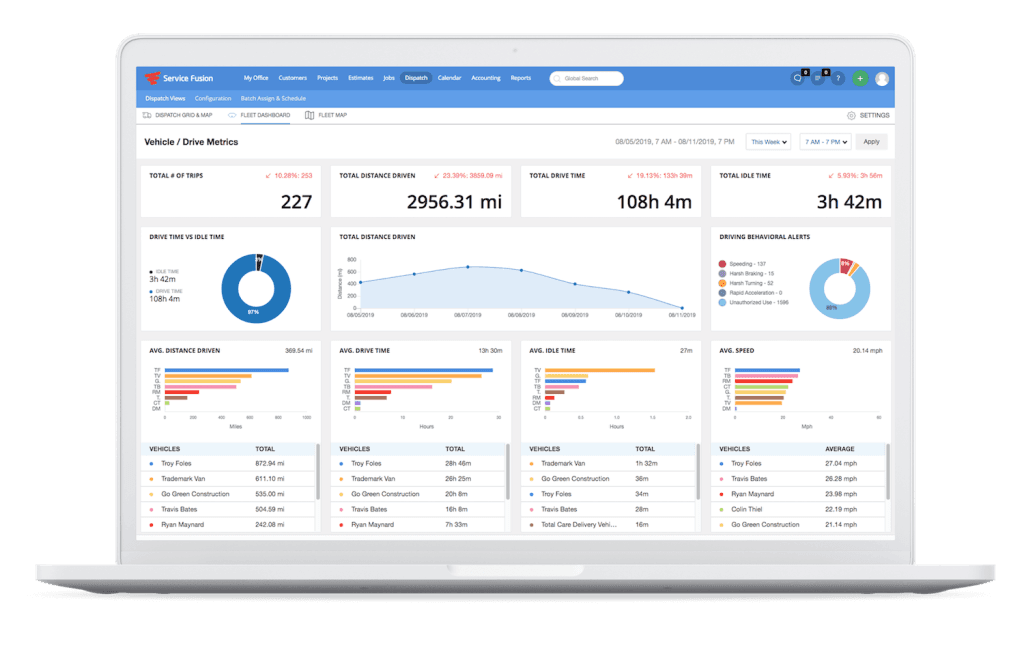Switch to the Fleet Dashboard tab

264,116
